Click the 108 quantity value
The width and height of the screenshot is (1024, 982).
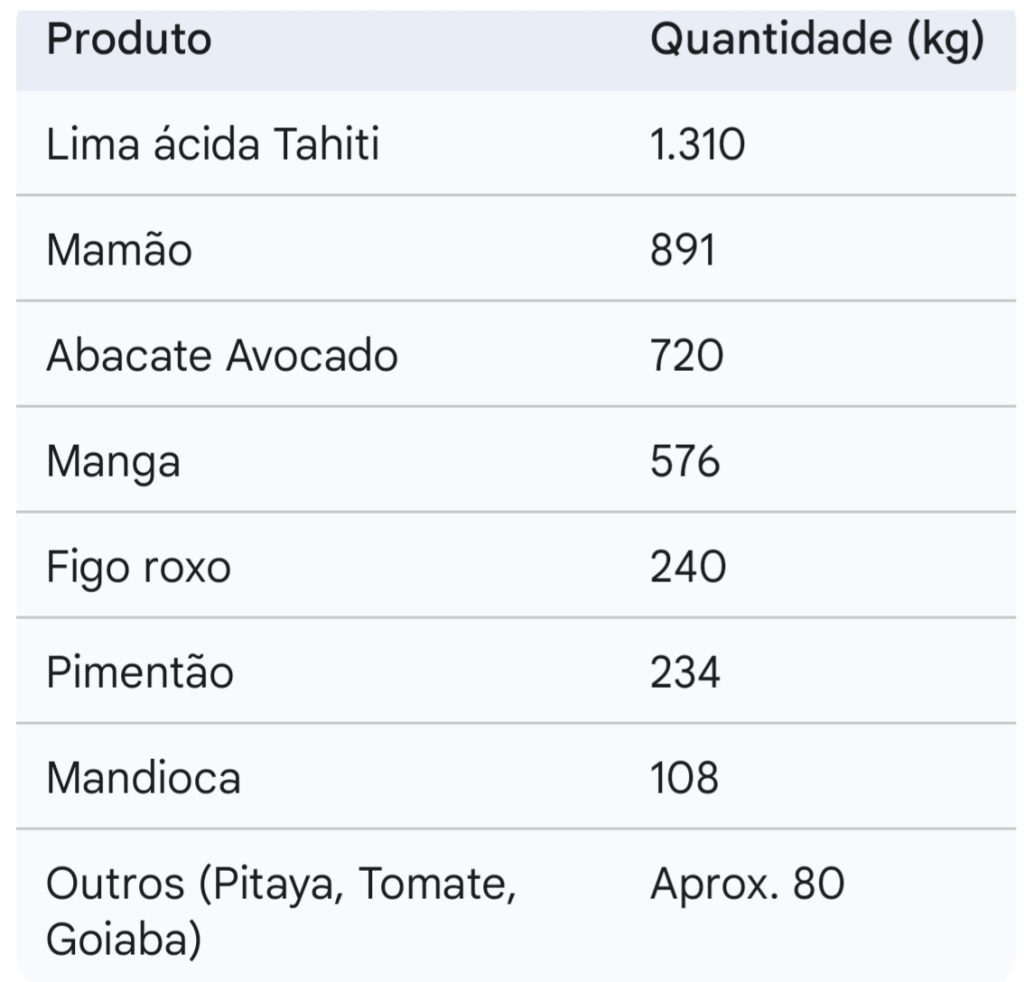coord(684,778)
